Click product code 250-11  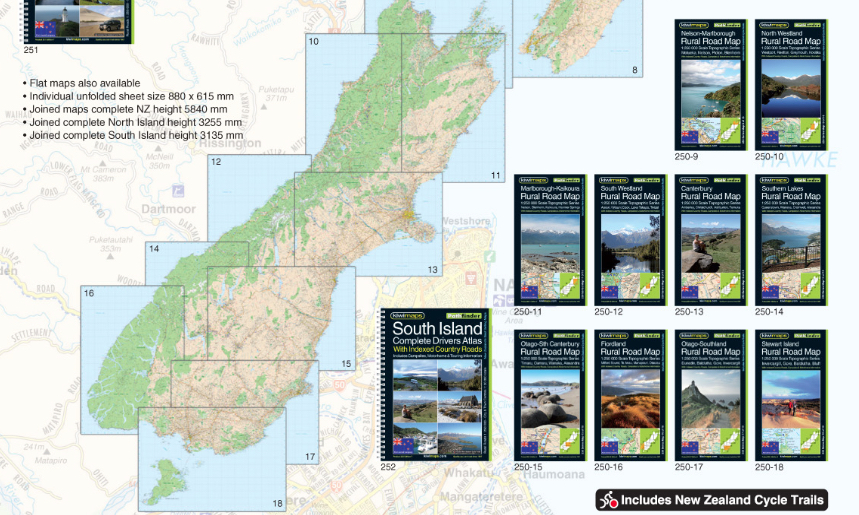(528, 312)
